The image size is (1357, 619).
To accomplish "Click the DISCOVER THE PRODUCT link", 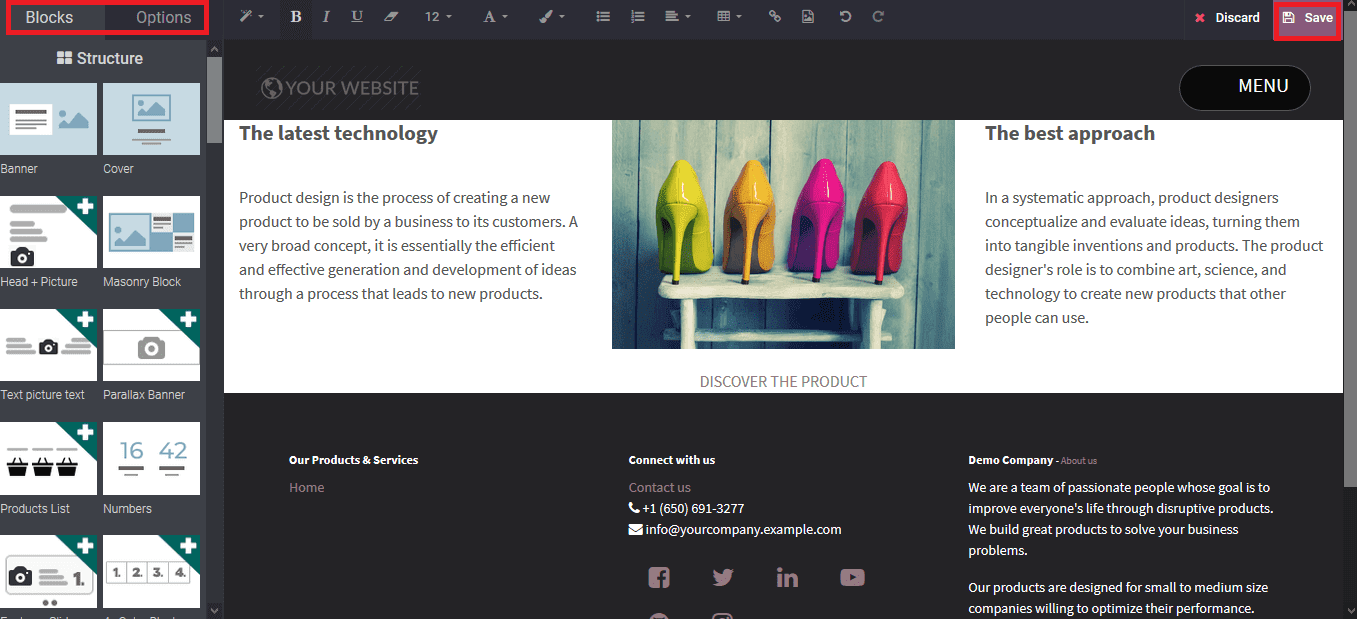I will point(783,382).
